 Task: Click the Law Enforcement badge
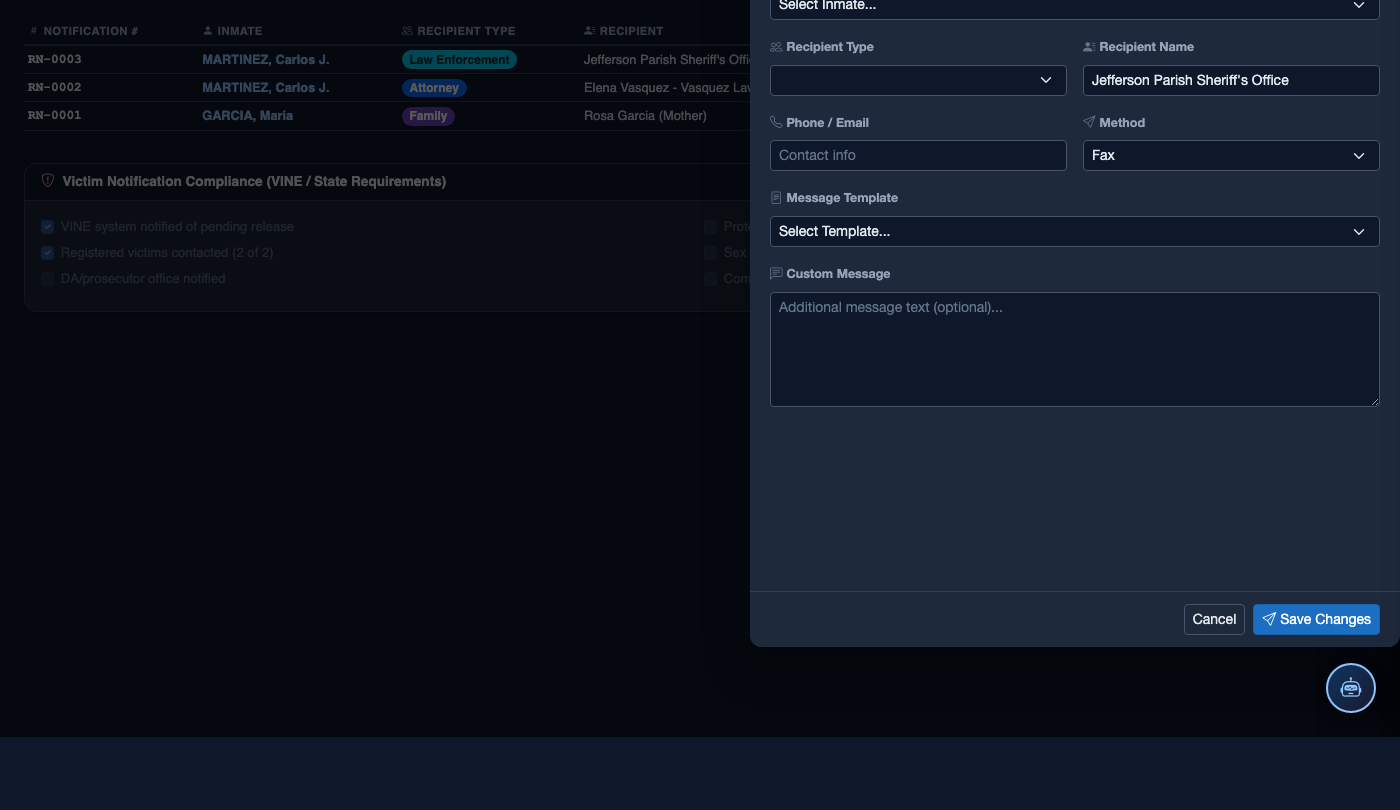click(x=459, y=60)
